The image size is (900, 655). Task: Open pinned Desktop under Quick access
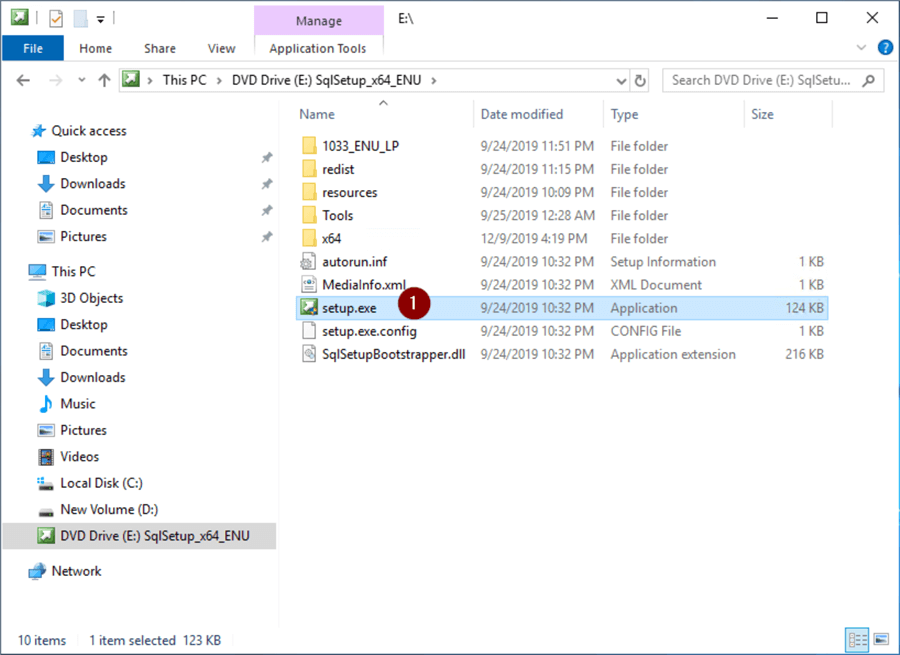84,157
